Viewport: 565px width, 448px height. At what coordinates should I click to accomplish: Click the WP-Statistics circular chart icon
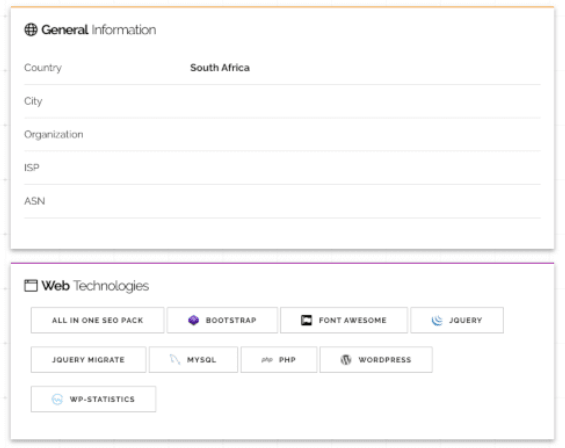click(57, 399)
